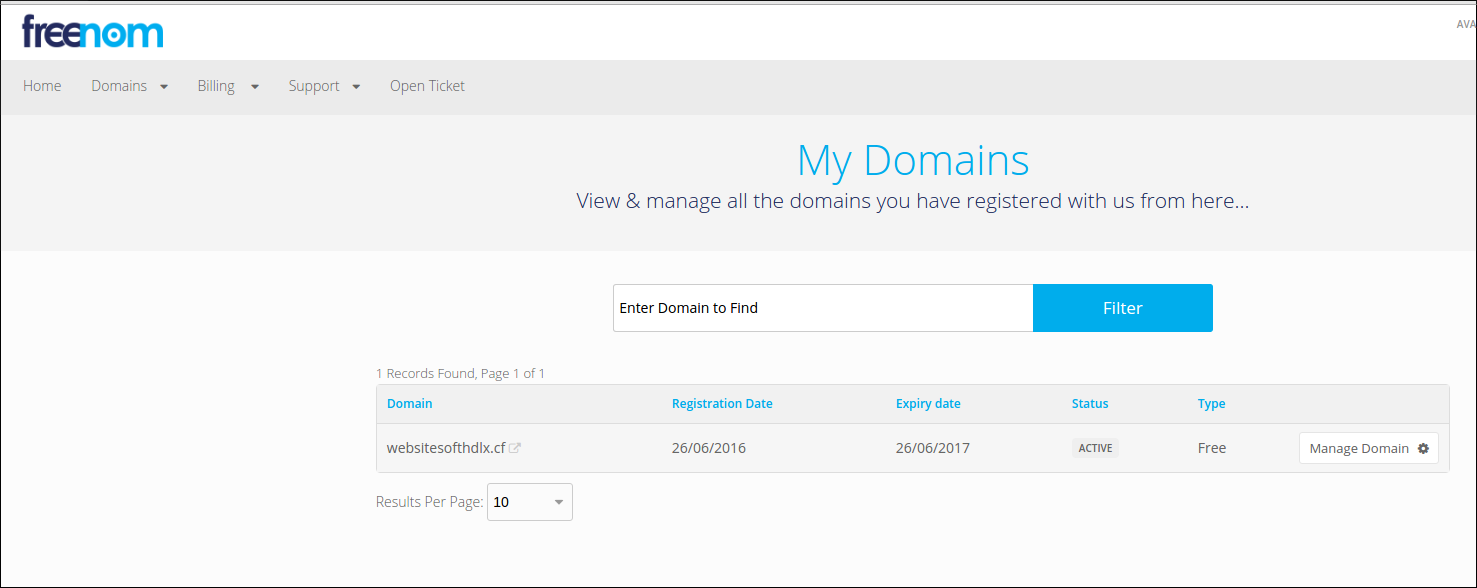
Task: Select Open Ticket in navigation bar
Action: click(x=427, y=86)
